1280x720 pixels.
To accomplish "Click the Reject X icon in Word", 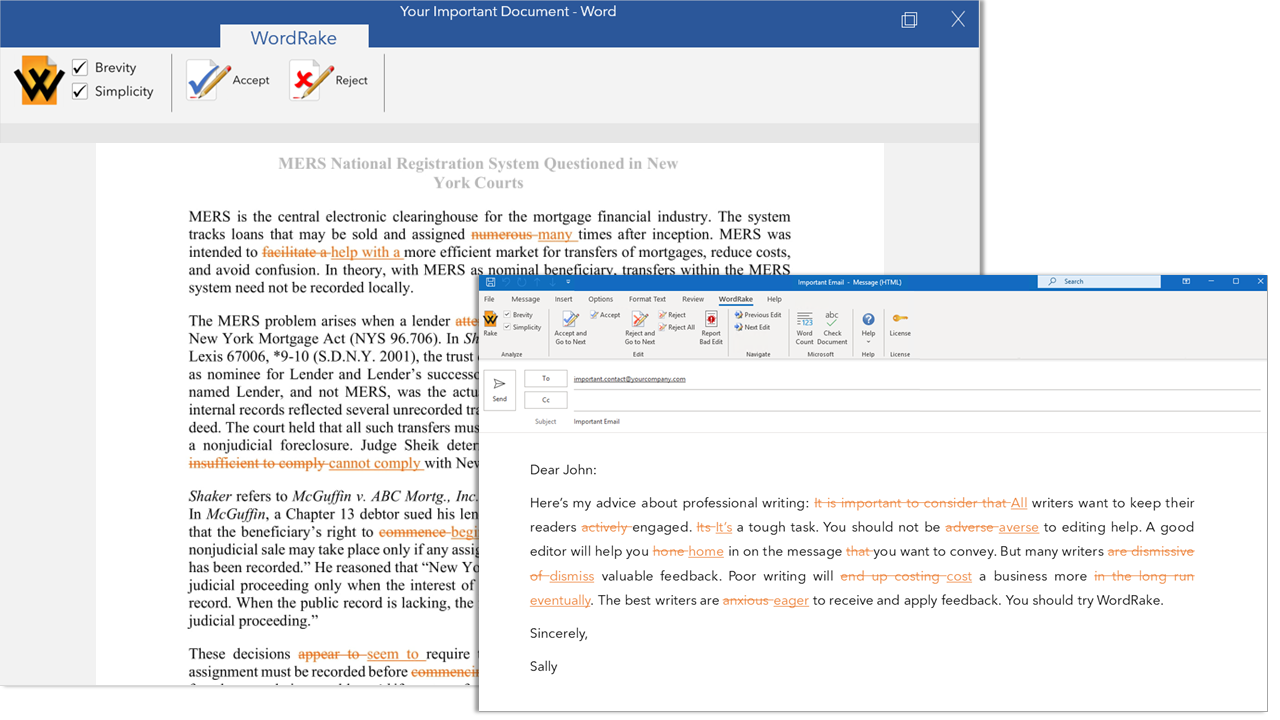I will point(310,80).
